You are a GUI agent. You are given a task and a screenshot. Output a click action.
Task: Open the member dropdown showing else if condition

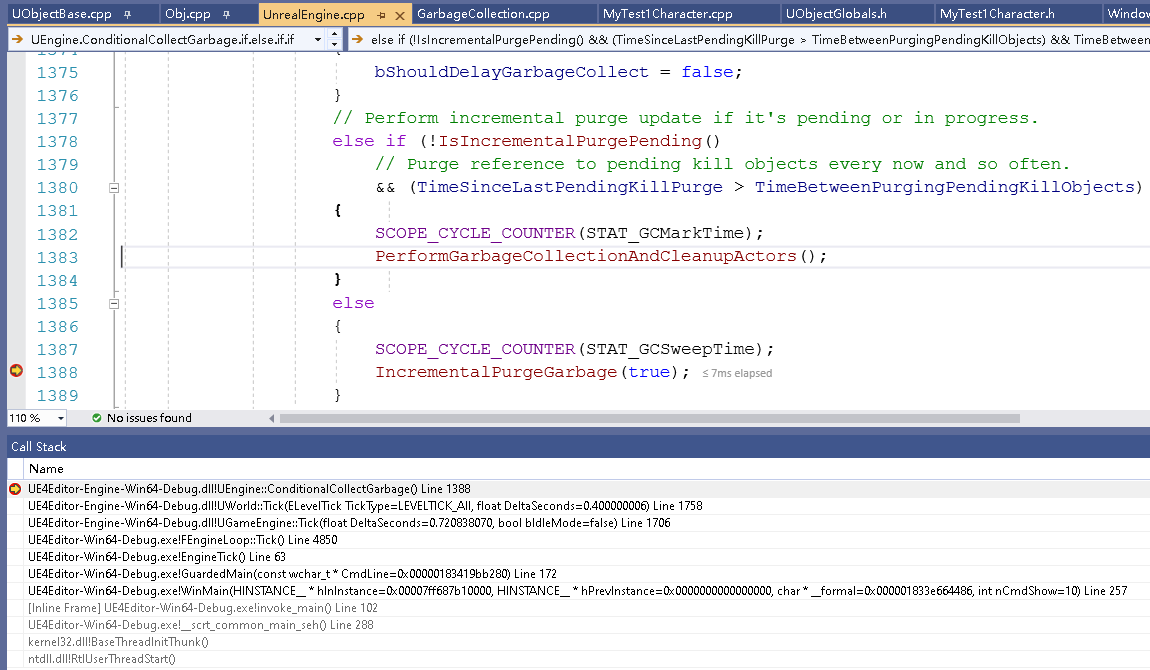coord(748,40)
